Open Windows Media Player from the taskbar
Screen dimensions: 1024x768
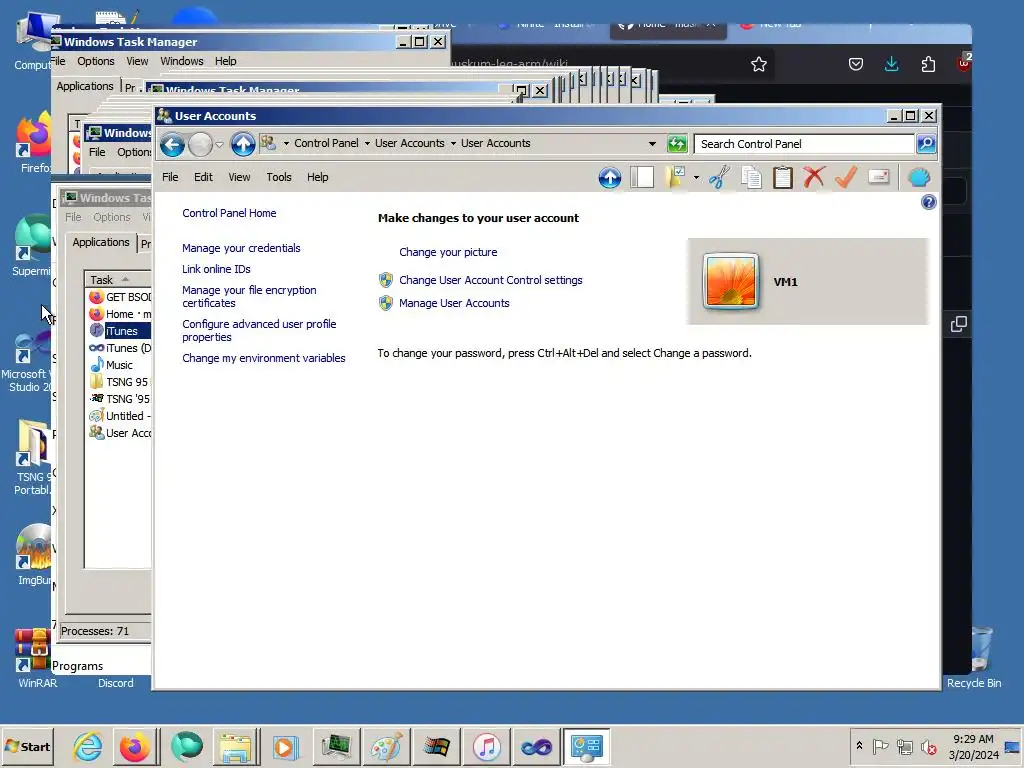pos(285,746)
